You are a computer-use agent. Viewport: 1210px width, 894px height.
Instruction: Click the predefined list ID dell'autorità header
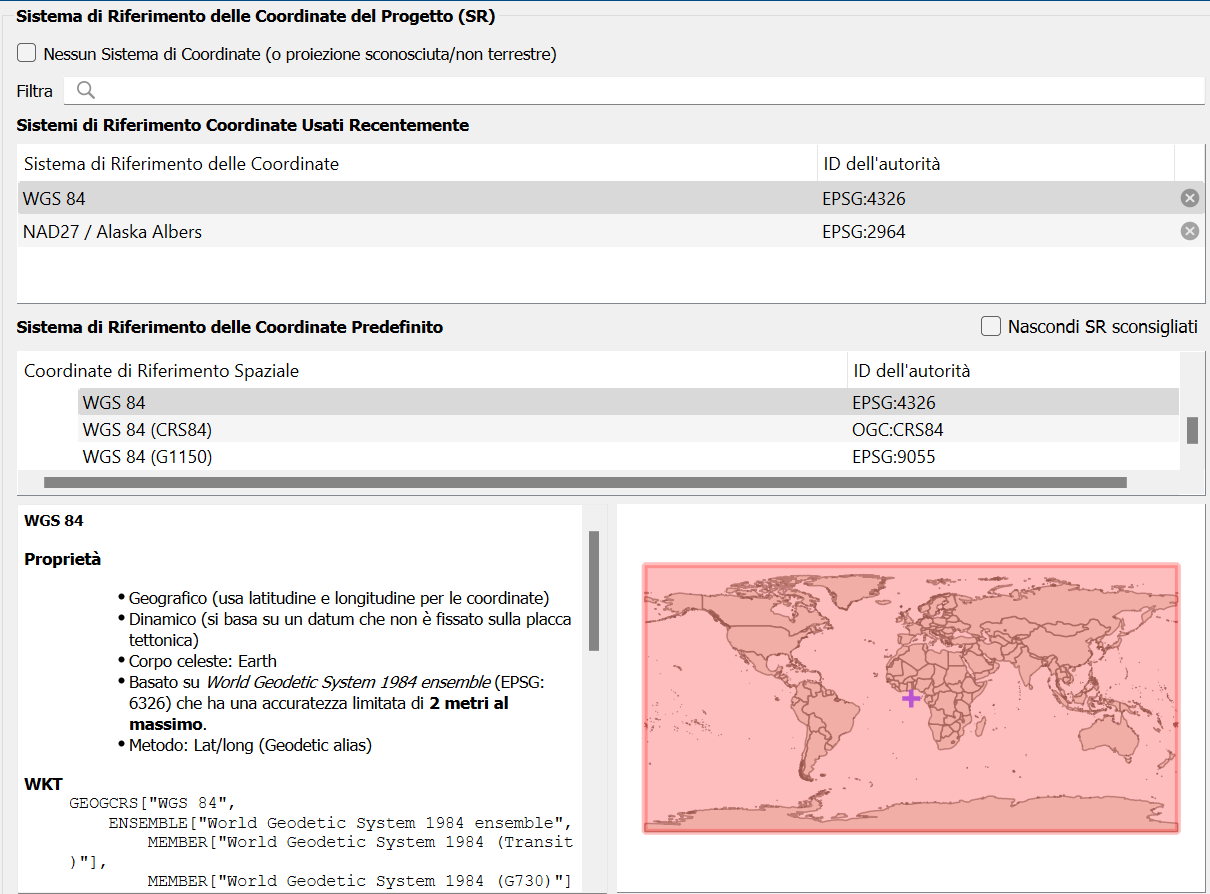[1013, 370]
